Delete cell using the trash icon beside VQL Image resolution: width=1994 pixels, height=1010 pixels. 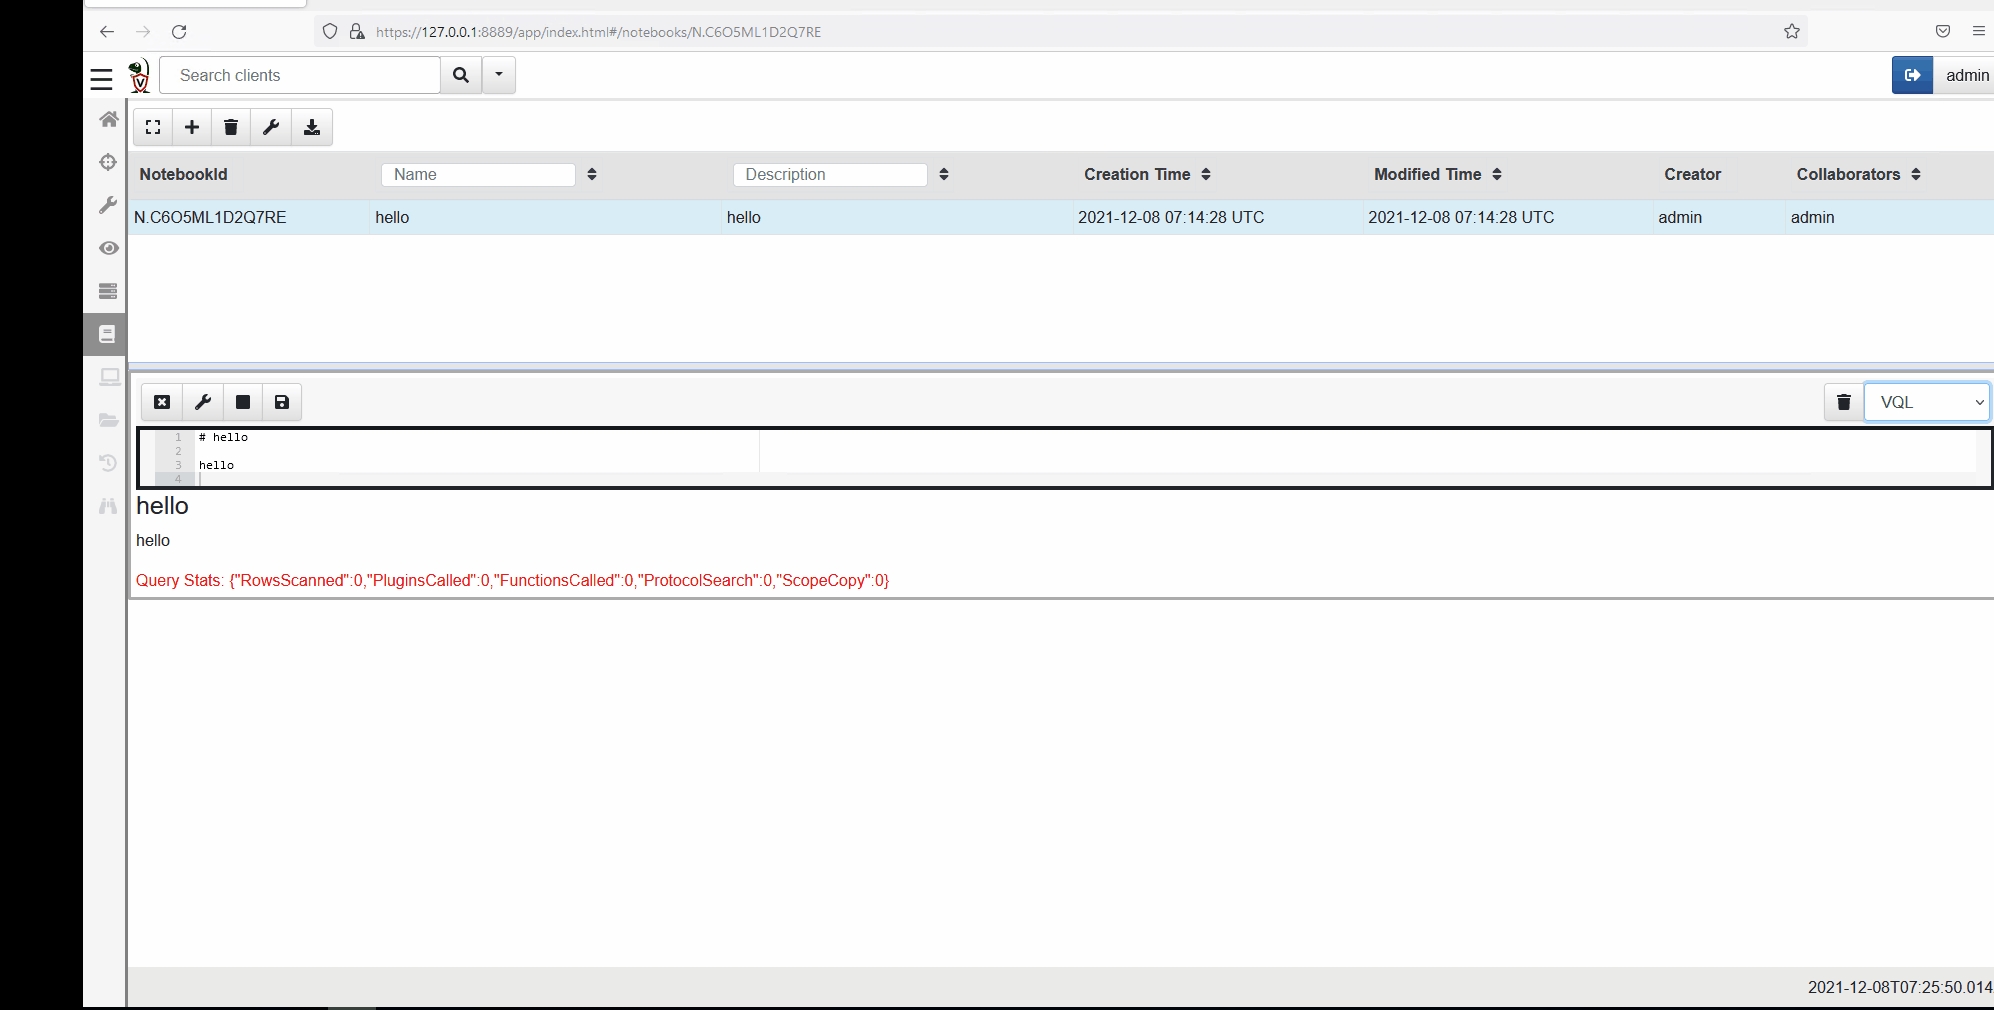pyautogui.click(x=1843, y=402)
